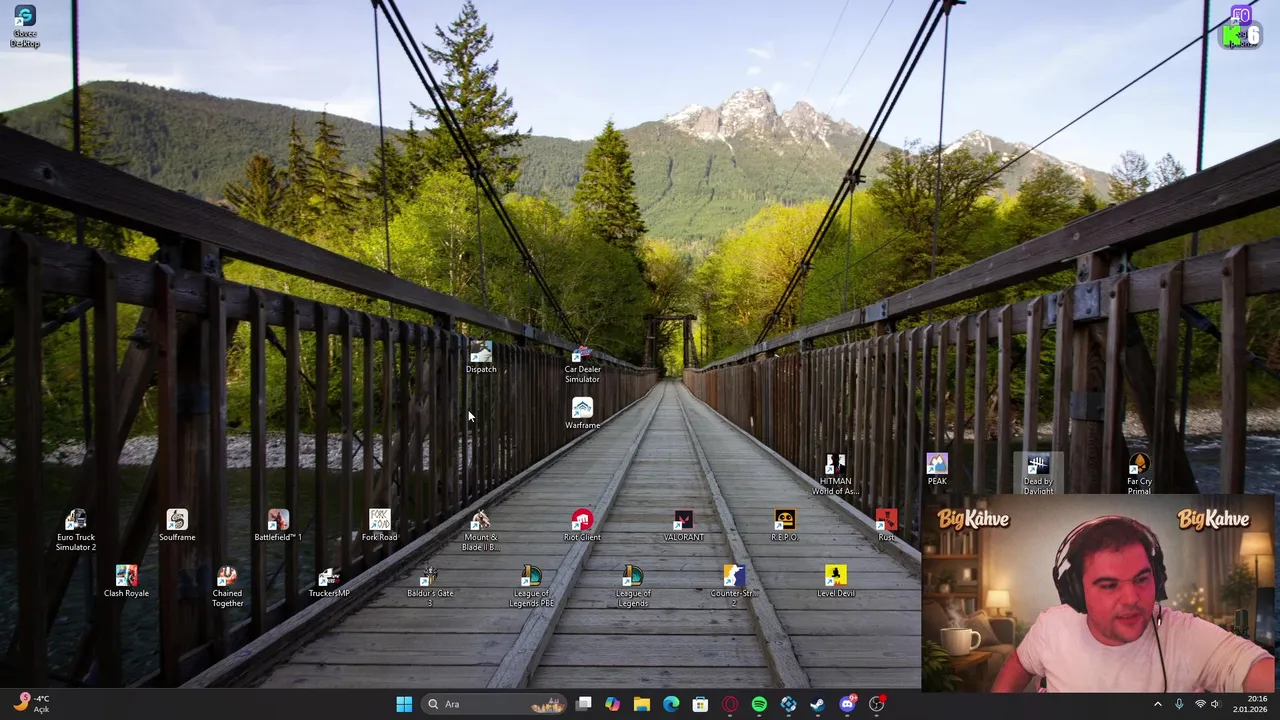Open the Clash Royale shortcut
This screenshot has width=1280, height=720.
126,582
